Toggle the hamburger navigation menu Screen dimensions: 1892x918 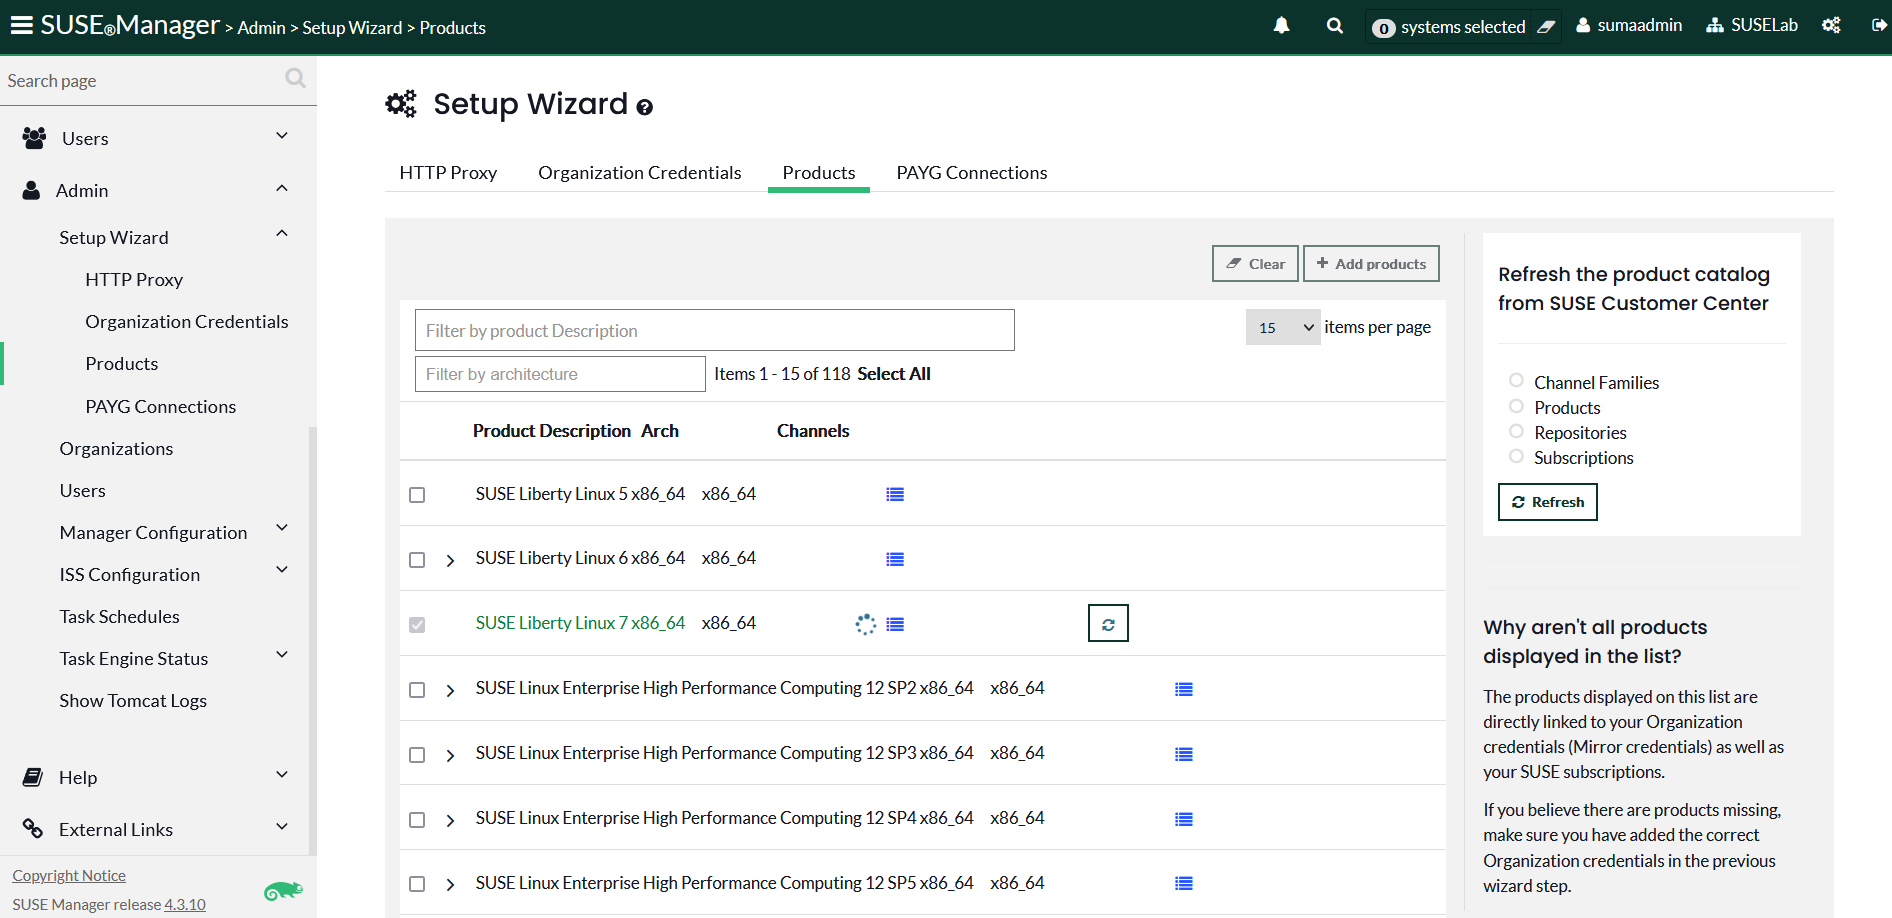coord(21,25)
